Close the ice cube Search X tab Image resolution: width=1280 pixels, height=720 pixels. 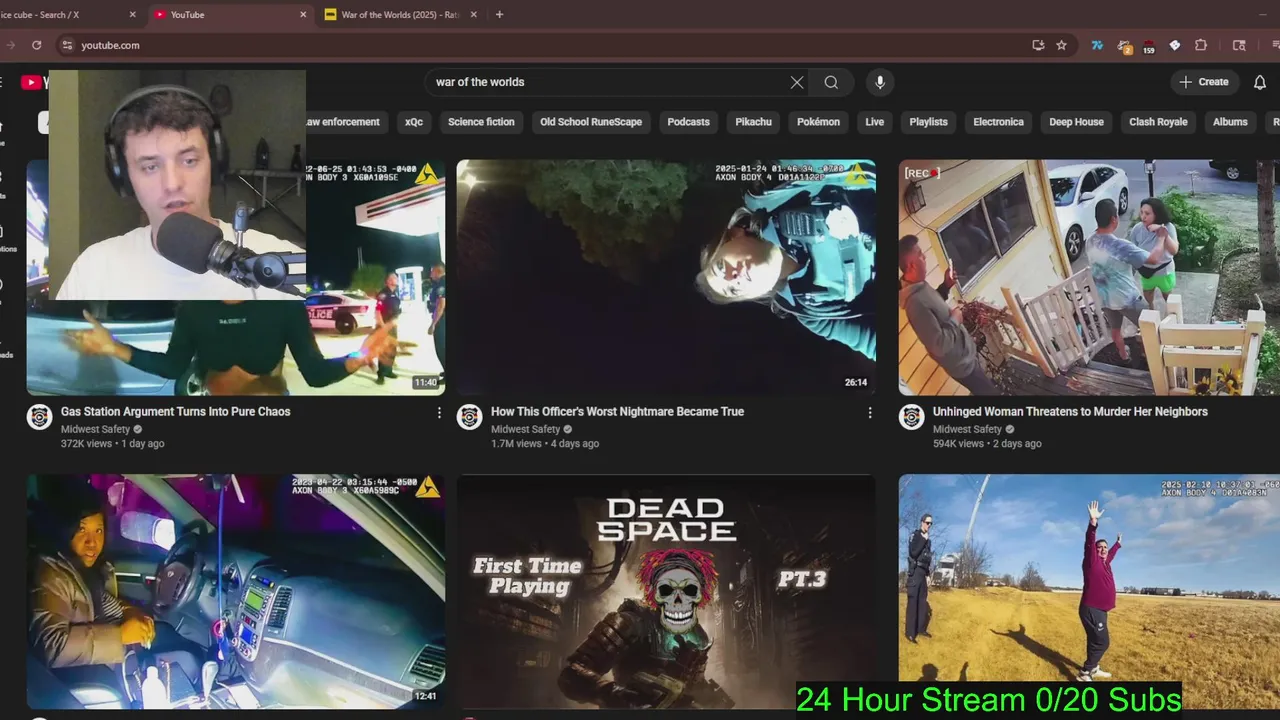(133, 15)
